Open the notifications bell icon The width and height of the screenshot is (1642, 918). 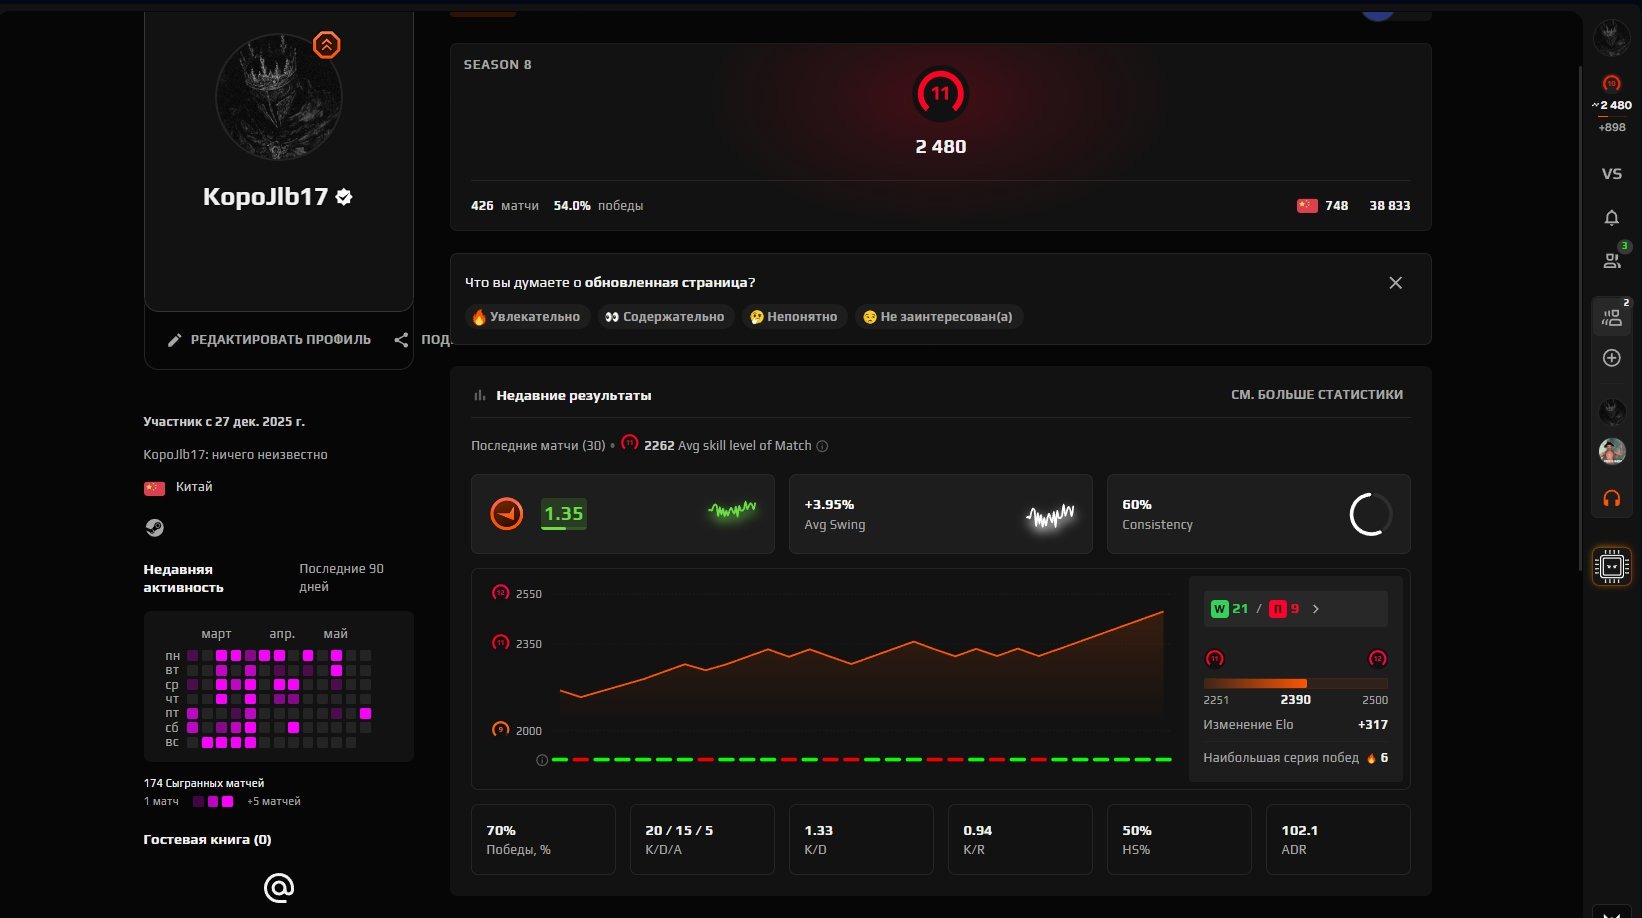tap(1611, 217)
